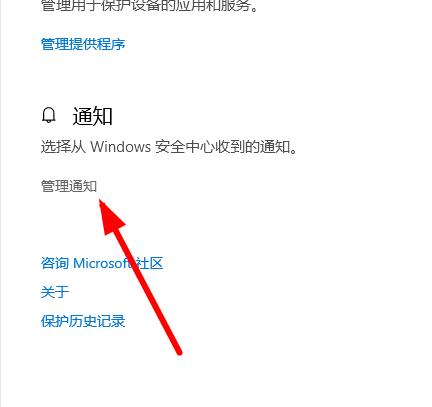
Task: View protection history via 保护历史记录
Action: 83,321
